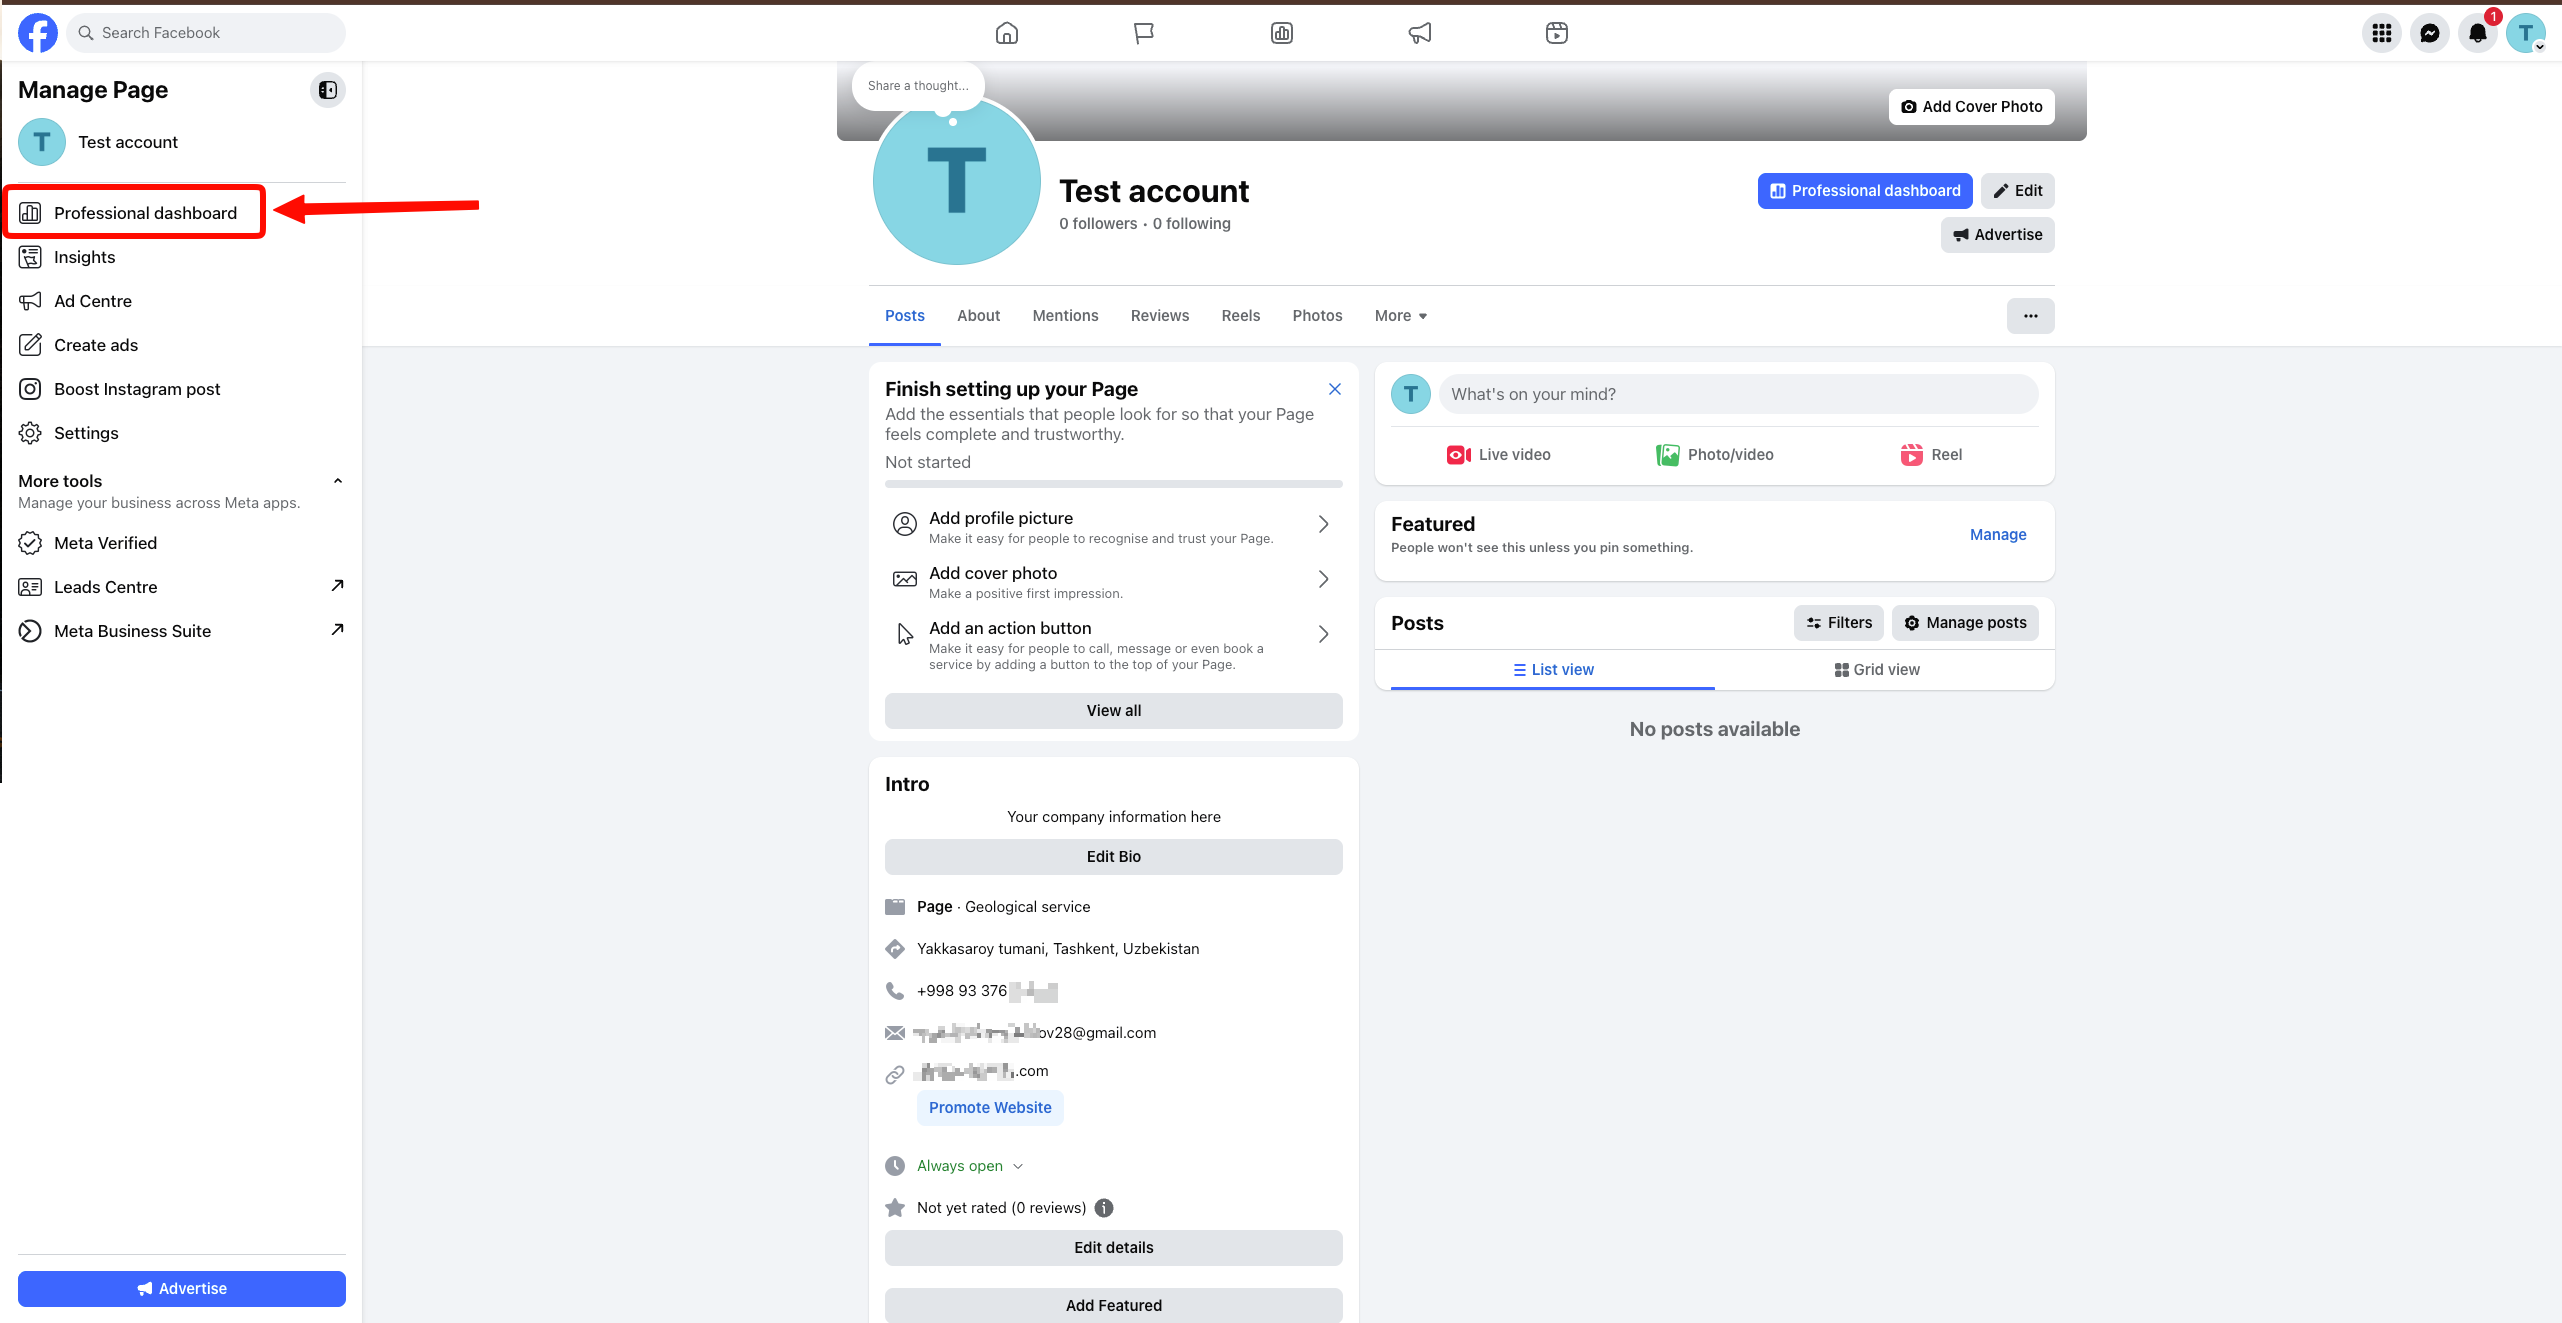
Task: Collapse the Manage Page sidebar panel icon
Action: (x=327, y=90)
